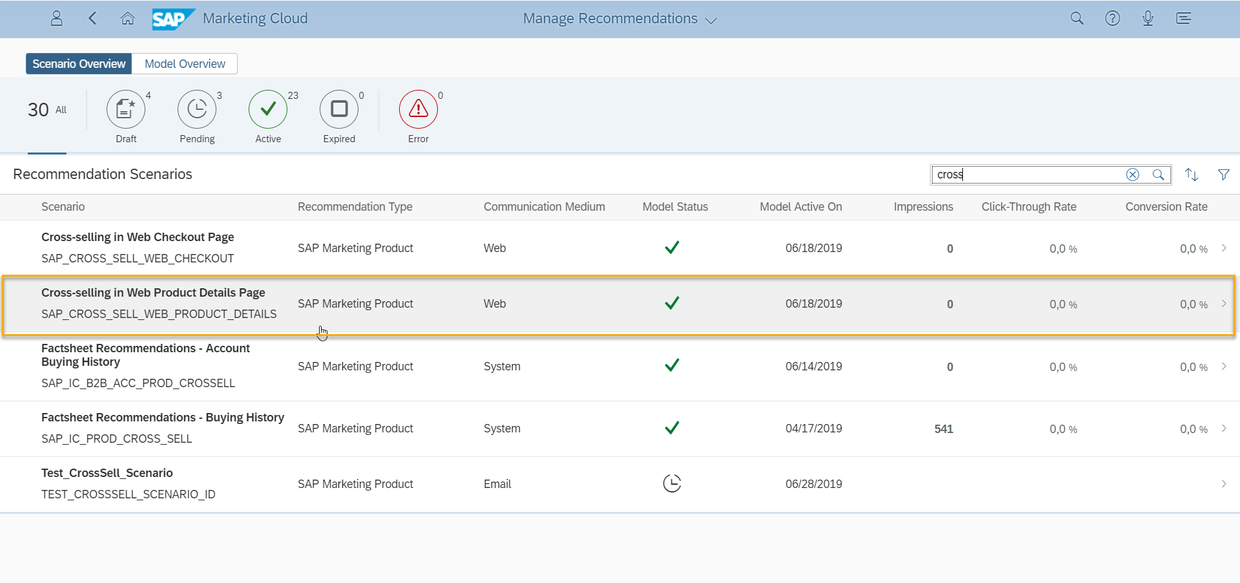Open the help question mark icon
Screen dimensions: 1240x583
pyautogui.click(x=1112, y=19)
